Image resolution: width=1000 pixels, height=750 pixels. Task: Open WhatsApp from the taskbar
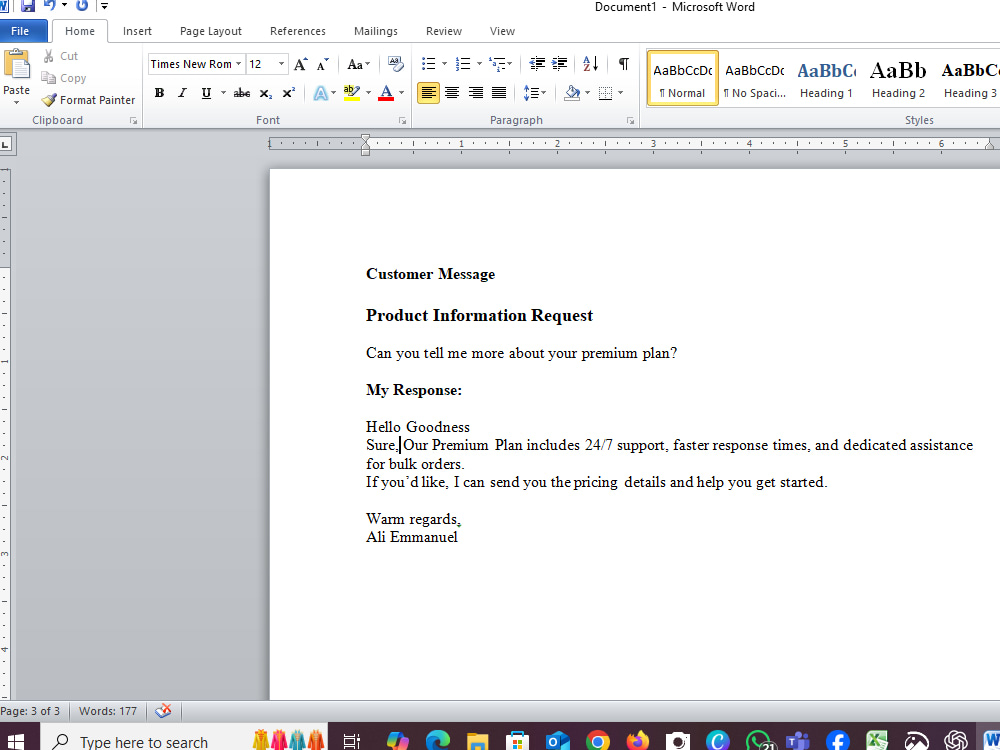pyautogui.click(x=758, y=742)
